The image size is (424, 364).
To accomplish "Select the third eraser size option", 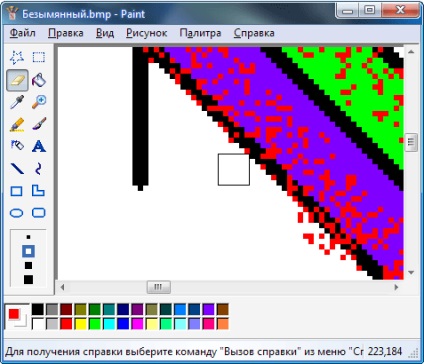I will pos(28,265).
